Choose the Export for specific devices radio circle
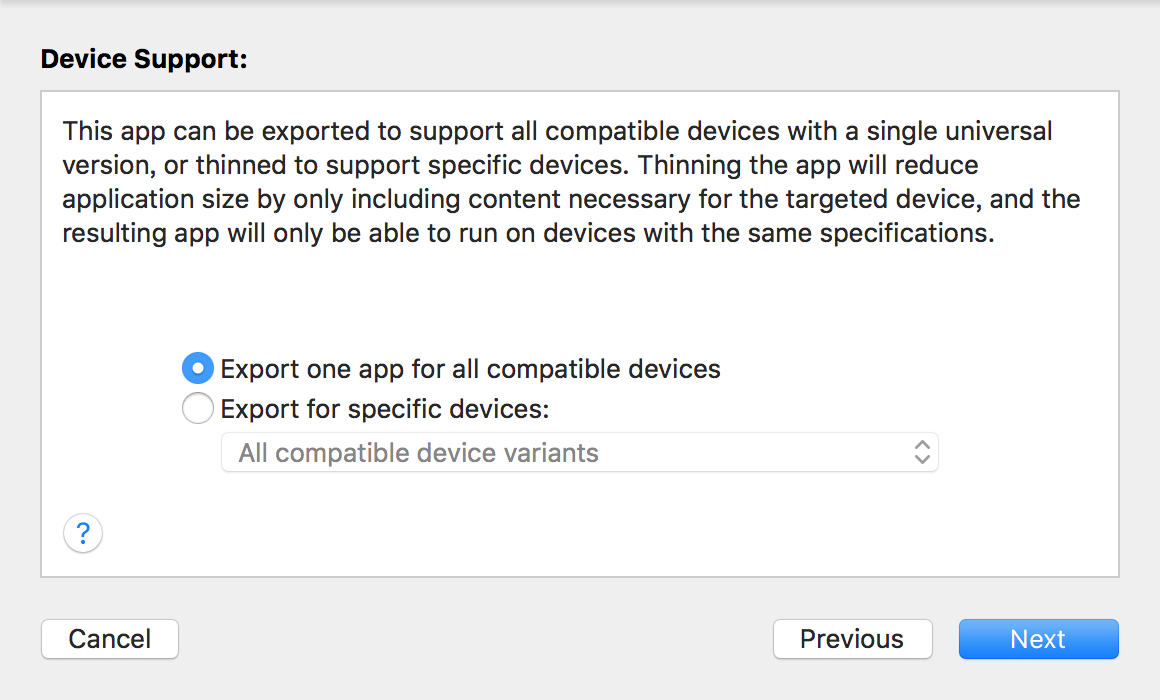The image size is (1160, 700). [198, 409]
